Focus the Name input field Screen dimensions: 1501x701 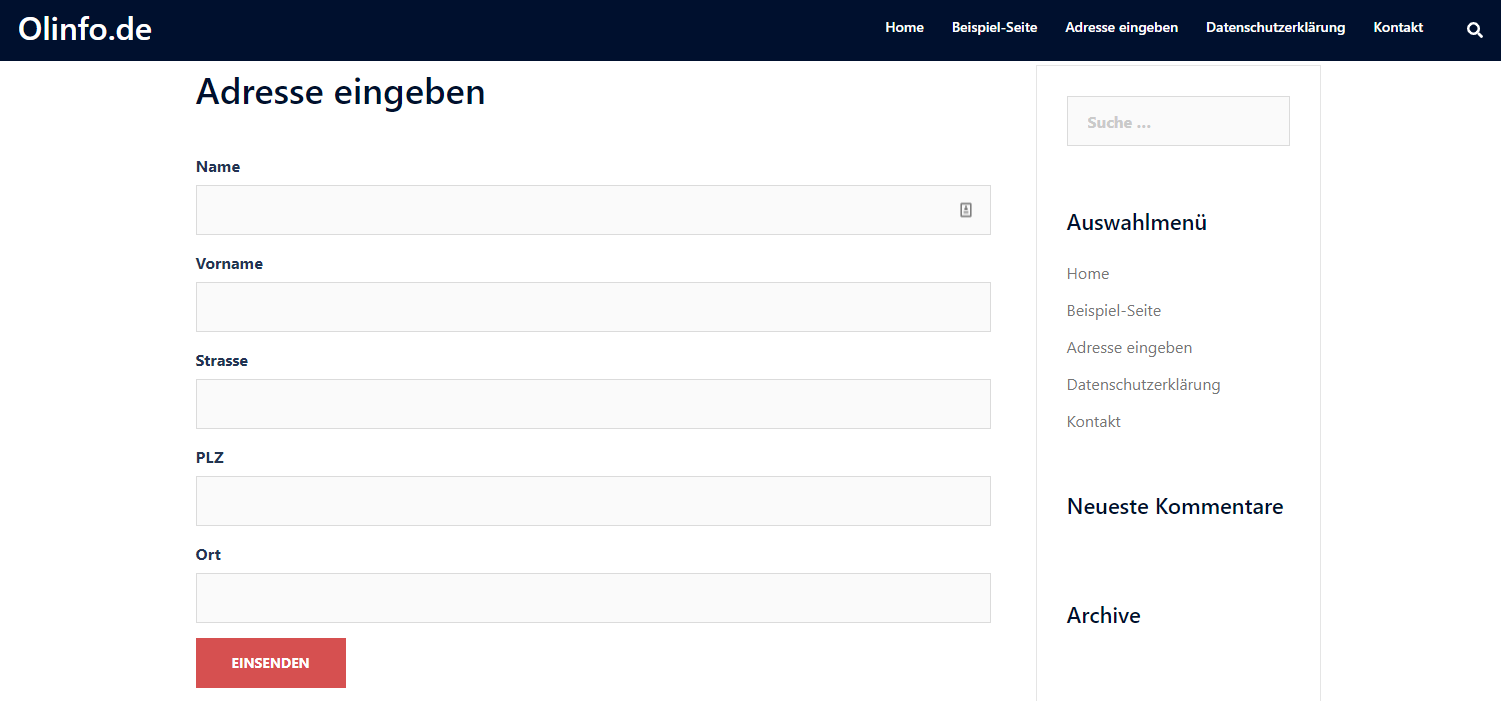point(593,210)
